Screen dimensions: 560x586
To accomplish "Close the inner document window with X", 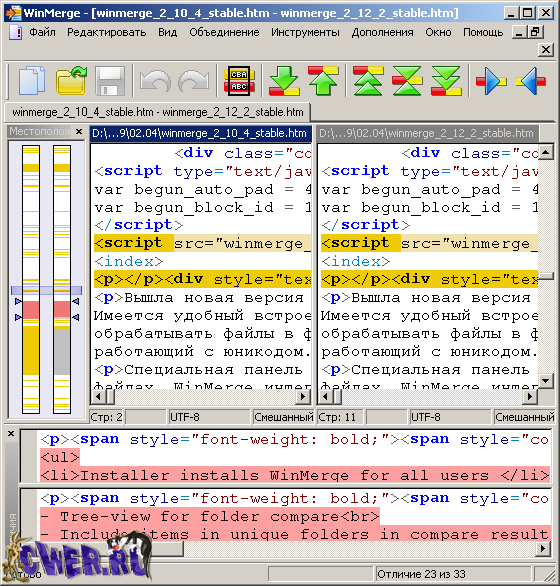I will pyautogui.click(x=546, y=49).
